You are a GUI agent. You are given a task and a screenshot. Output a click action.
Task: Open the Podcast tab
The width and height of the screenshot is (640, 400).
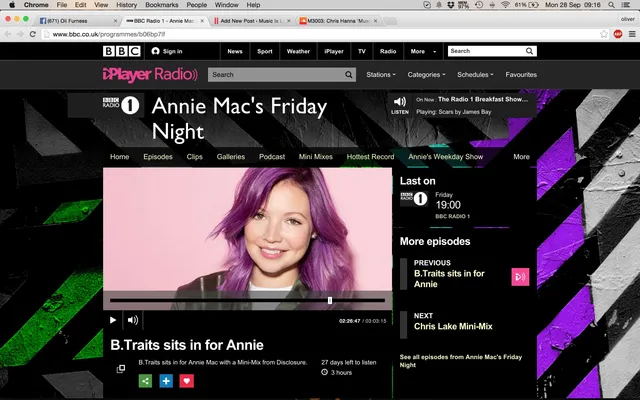pos(272,157)
